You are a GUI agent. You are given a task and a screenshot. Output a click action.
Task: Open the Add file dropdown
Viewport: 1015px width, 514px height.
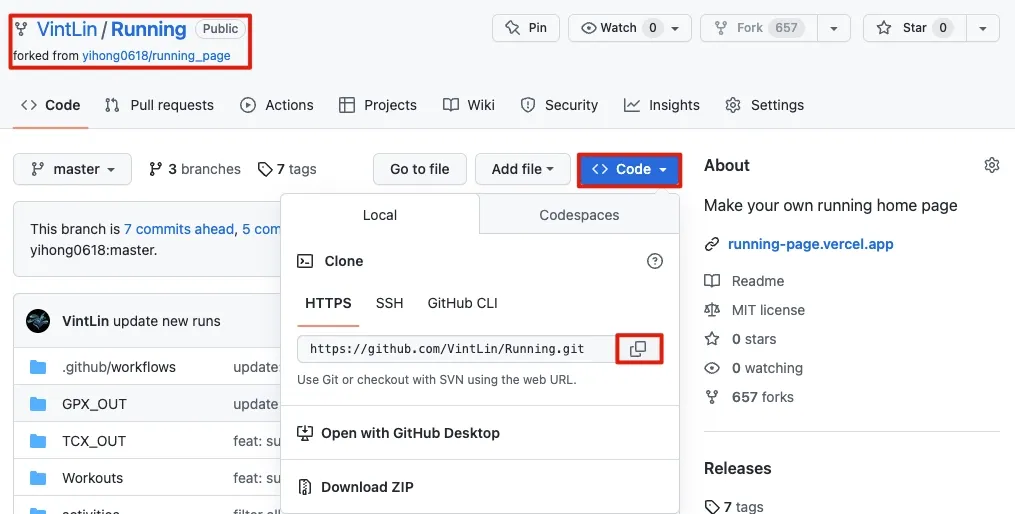(x=522, y=169)
